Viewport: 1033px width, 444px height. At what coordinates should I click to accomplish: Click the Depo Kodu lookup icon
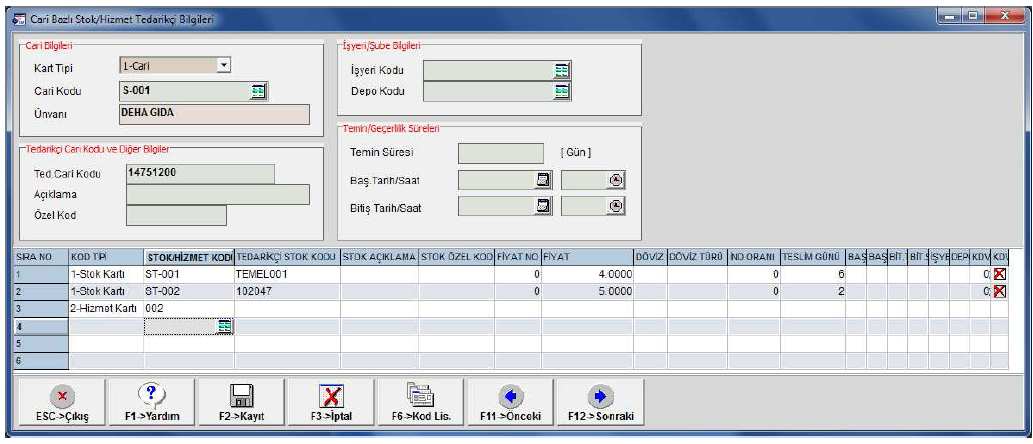(561, 91)
